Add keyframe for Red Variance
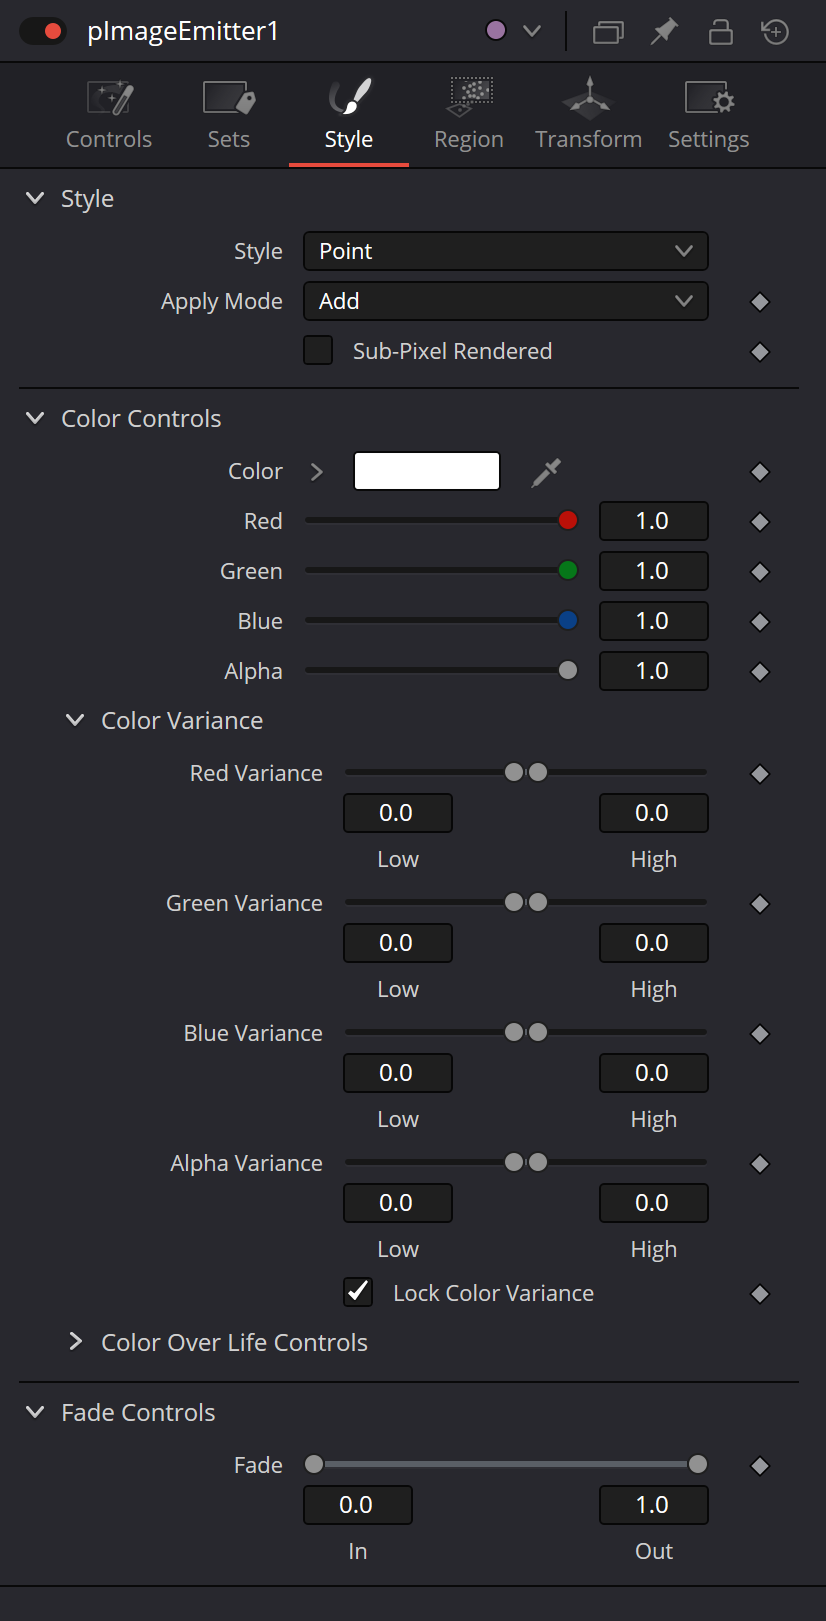The image size is (826, 1621). pos(760,774)
